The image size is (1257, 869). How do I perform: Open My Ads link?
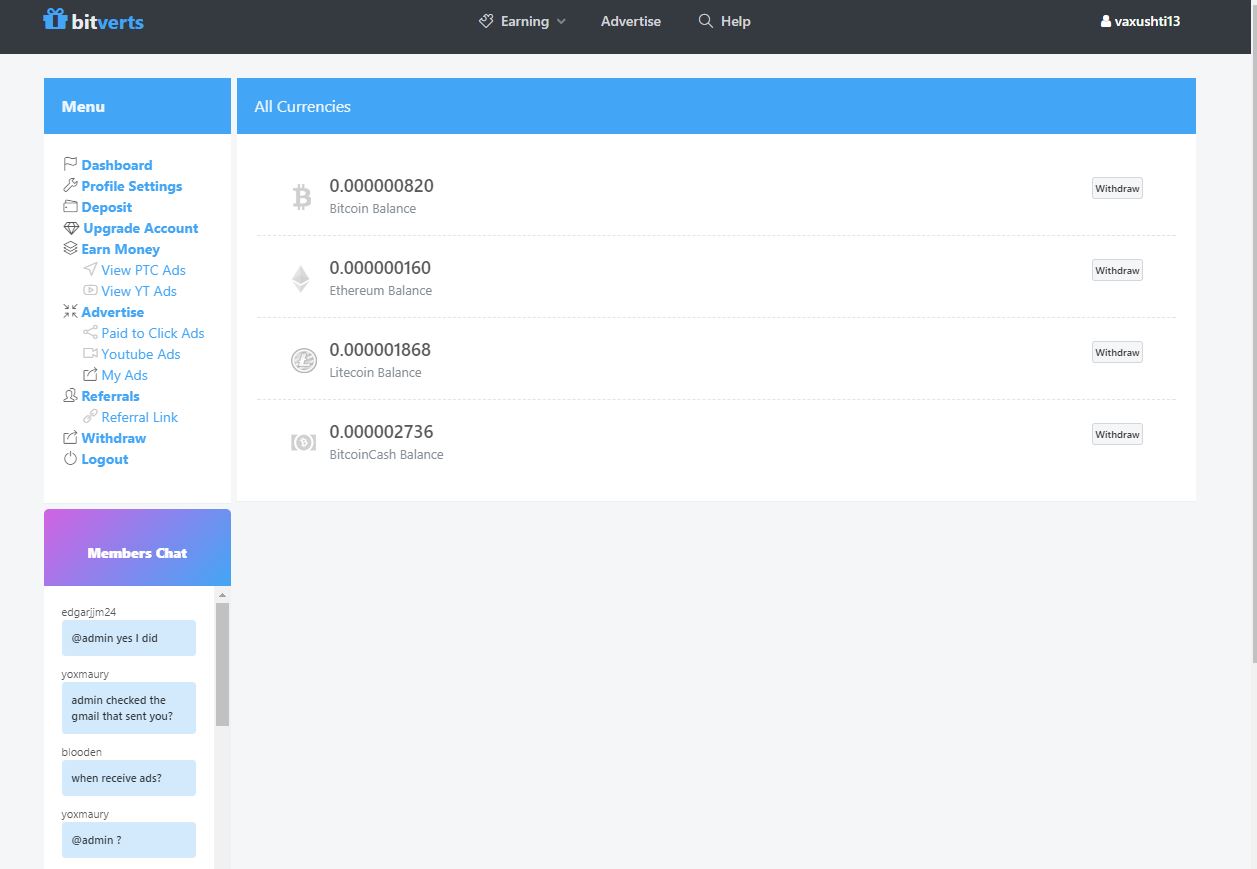point(124,375)
